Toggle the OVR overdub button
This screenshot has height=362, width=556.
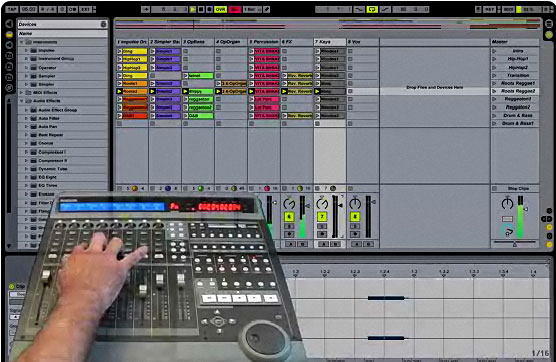click(221, 10)
